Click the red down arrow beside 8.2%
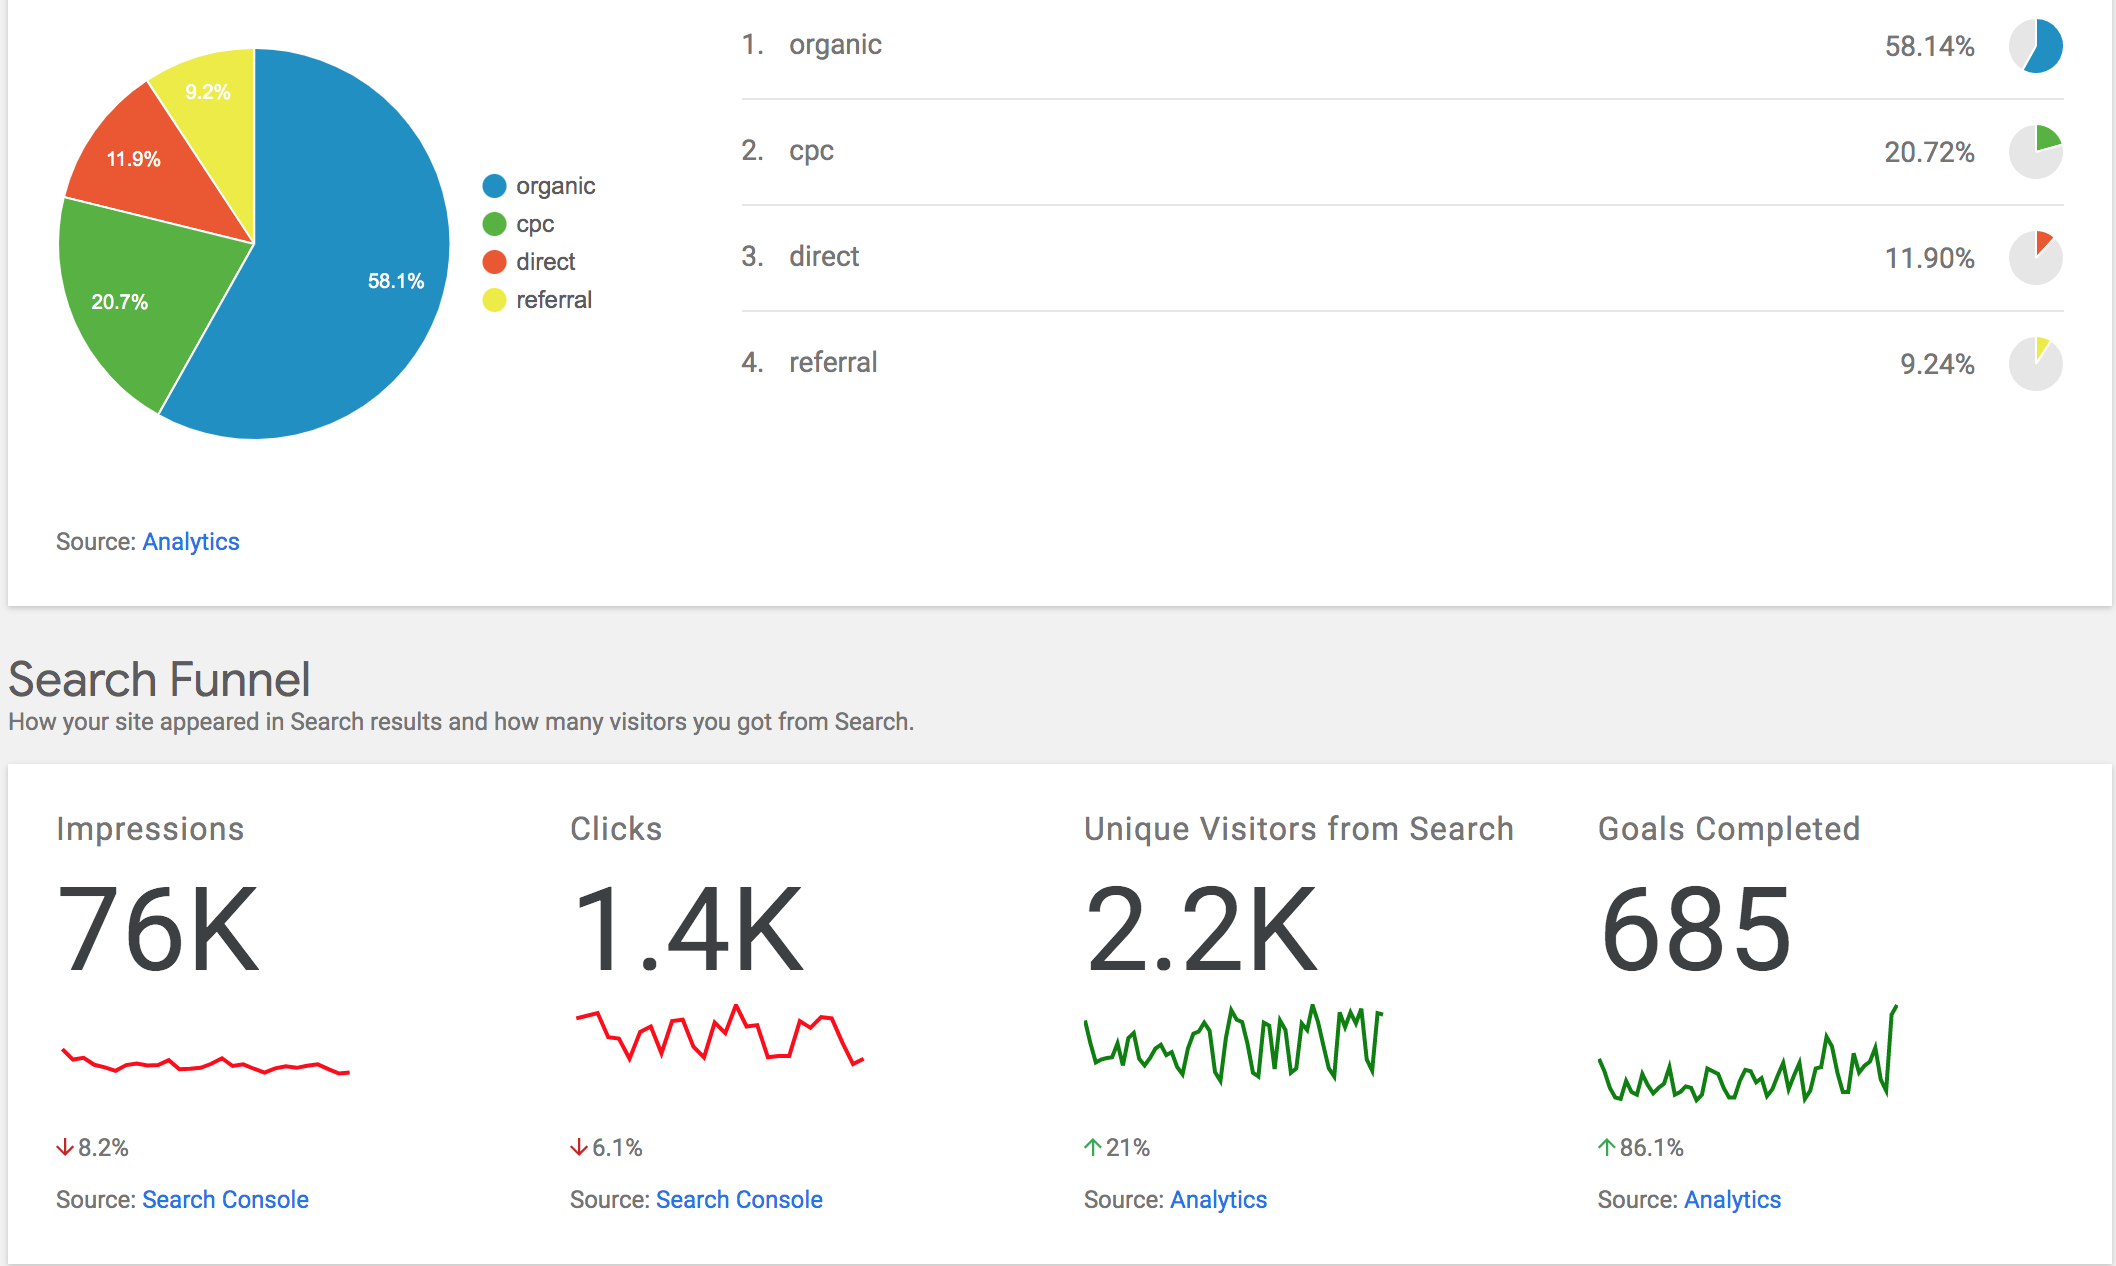 click(x=65, y=1147)
